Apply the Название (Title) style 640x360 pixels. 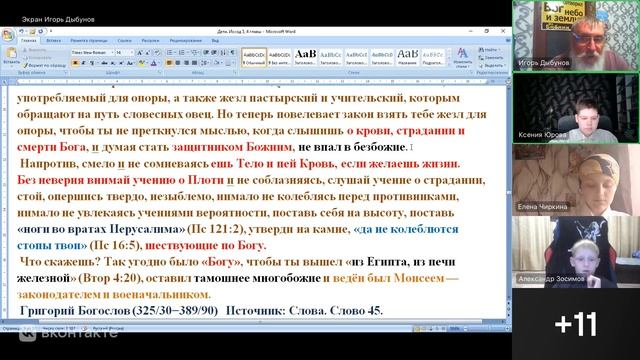coord(408,57)
